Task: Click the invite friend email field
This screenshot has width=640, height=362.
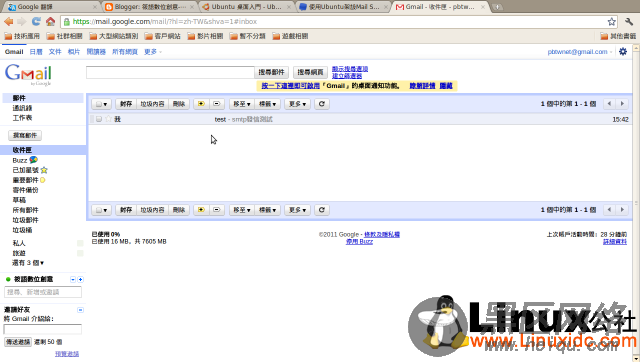Action: click(43, 329)
